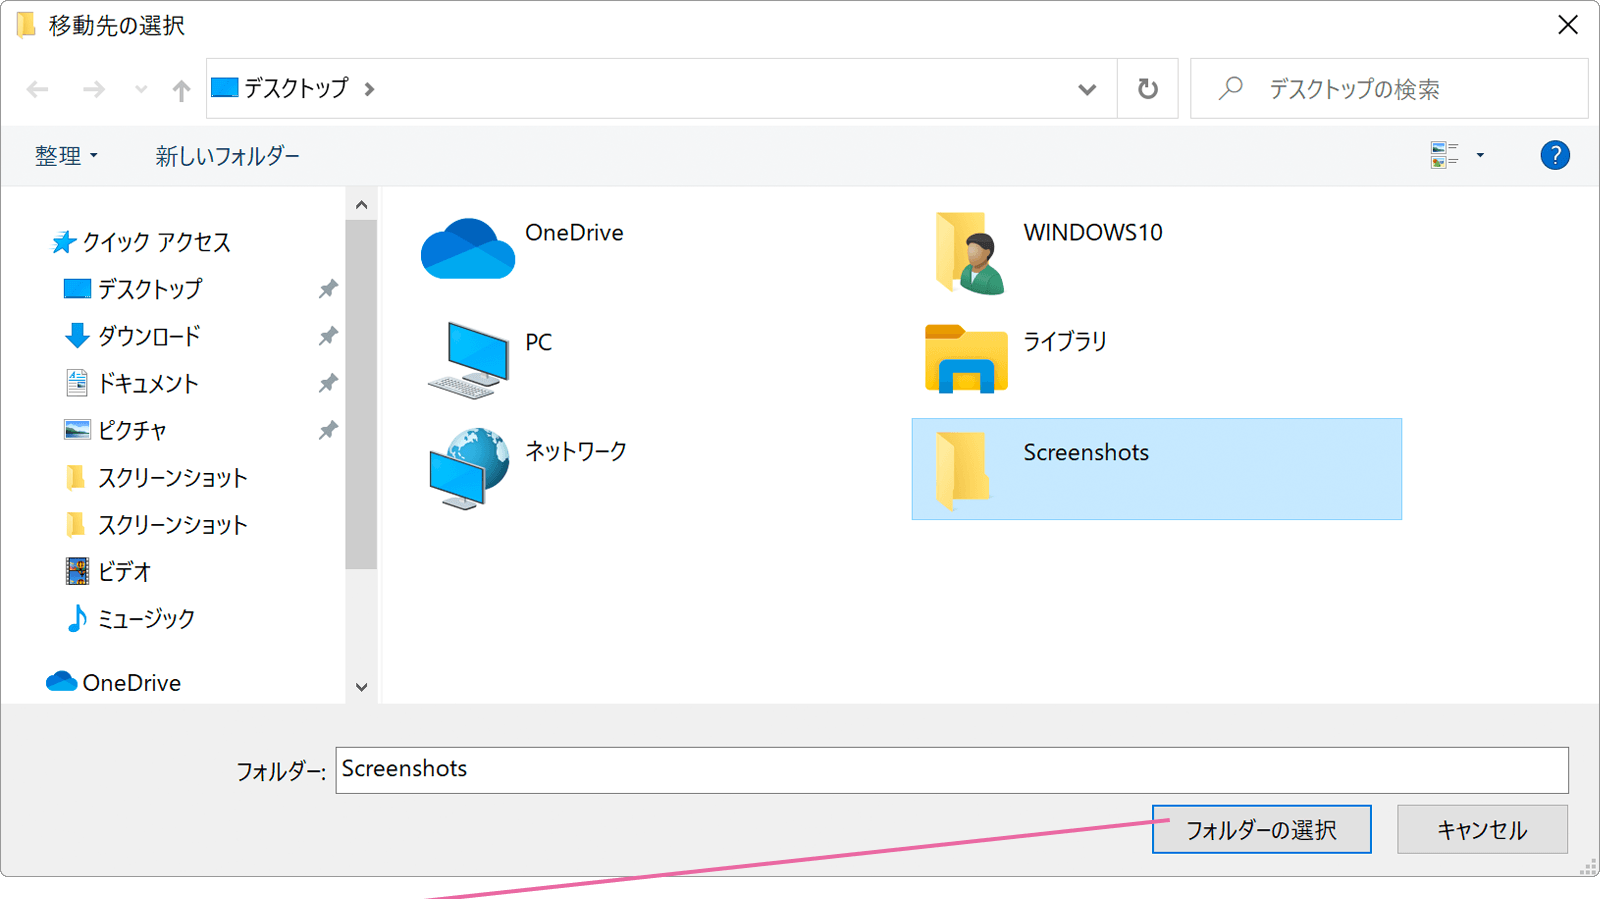The width and height of the screenshot is (1600, 899).
Task: Click the pin icon beside ドキュメント
Action: click(x=328, y=383)
